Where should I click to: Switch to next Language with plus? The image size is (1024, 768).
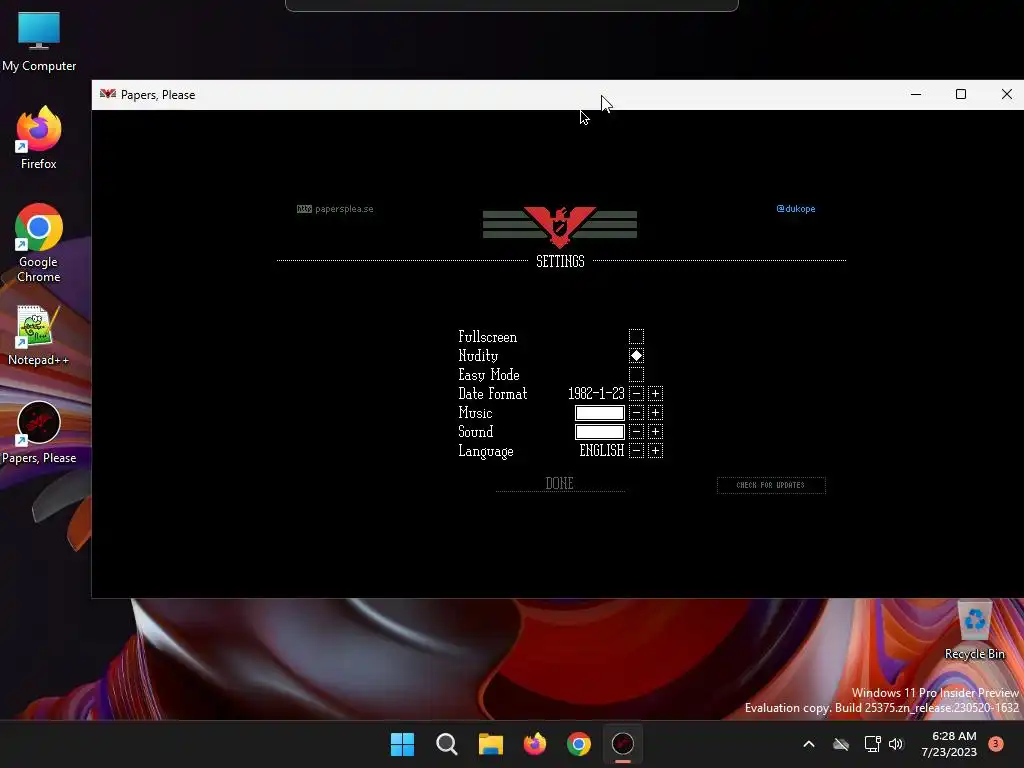[x=656, y=451]
